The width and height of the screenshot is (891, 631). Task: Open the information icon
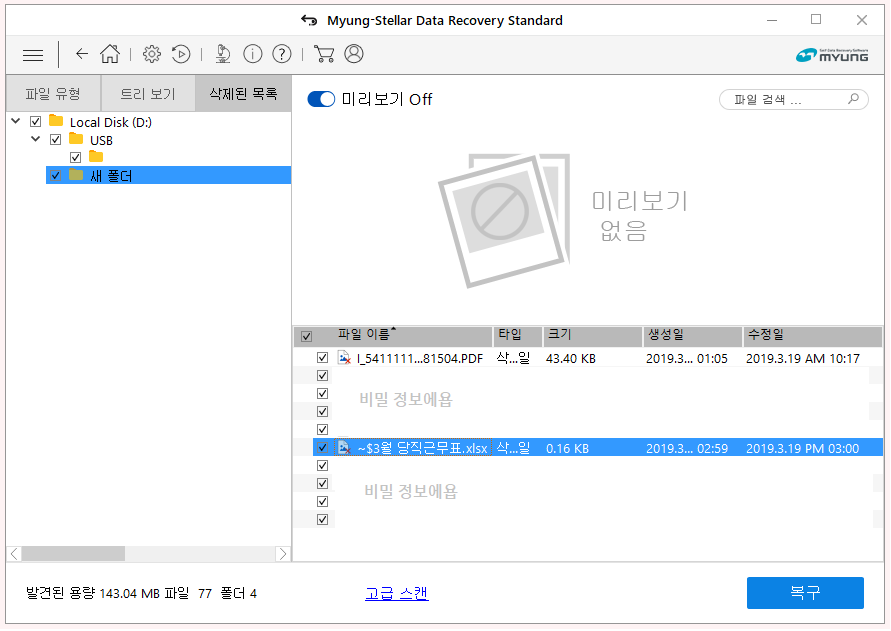tap(253, 54)
